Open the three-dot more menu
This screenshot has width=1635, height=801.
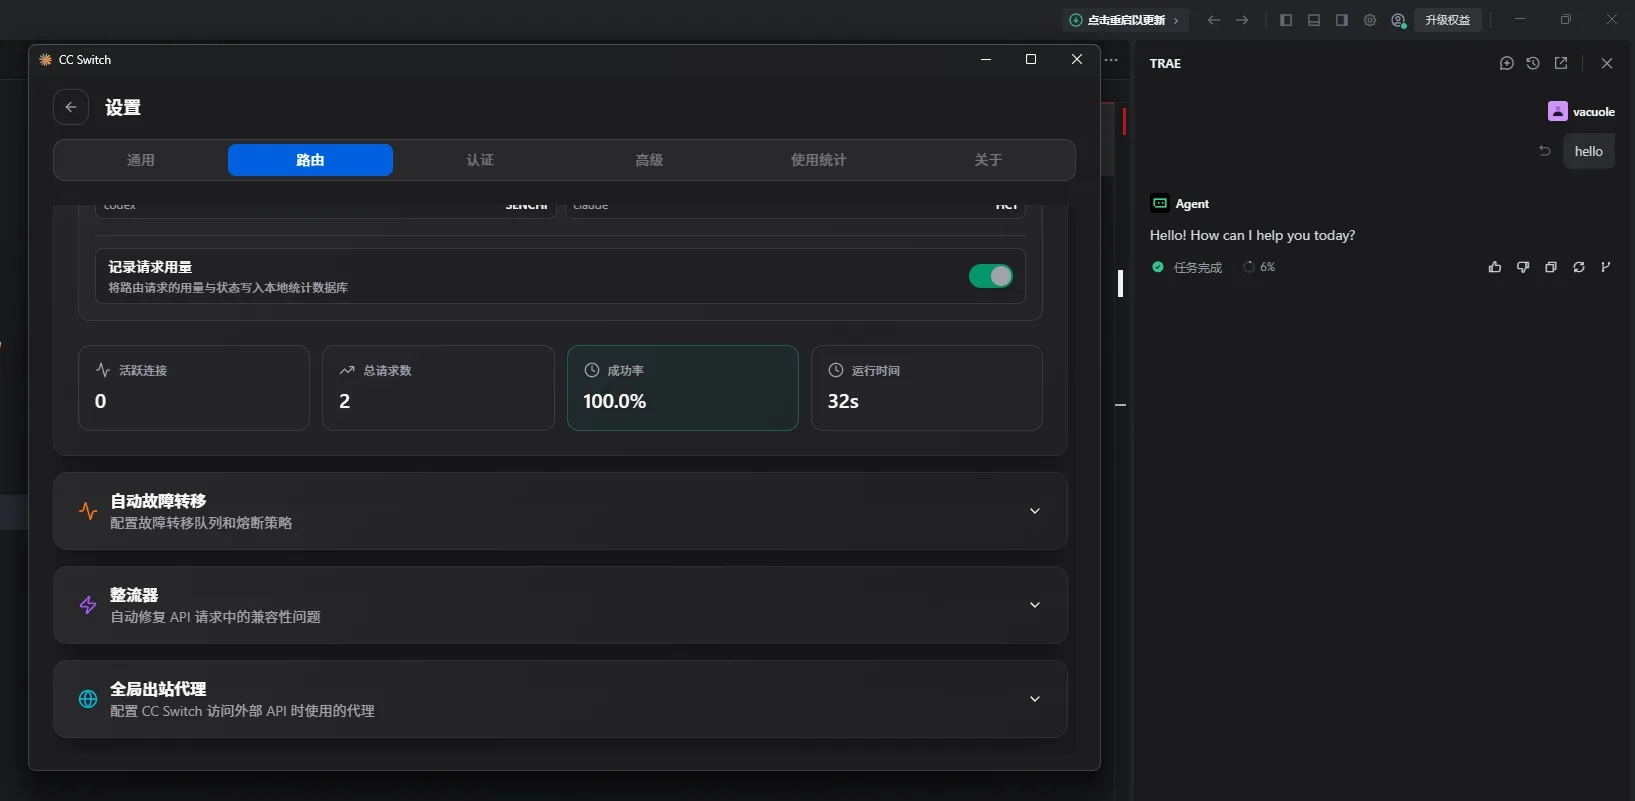pos(1111,60)
